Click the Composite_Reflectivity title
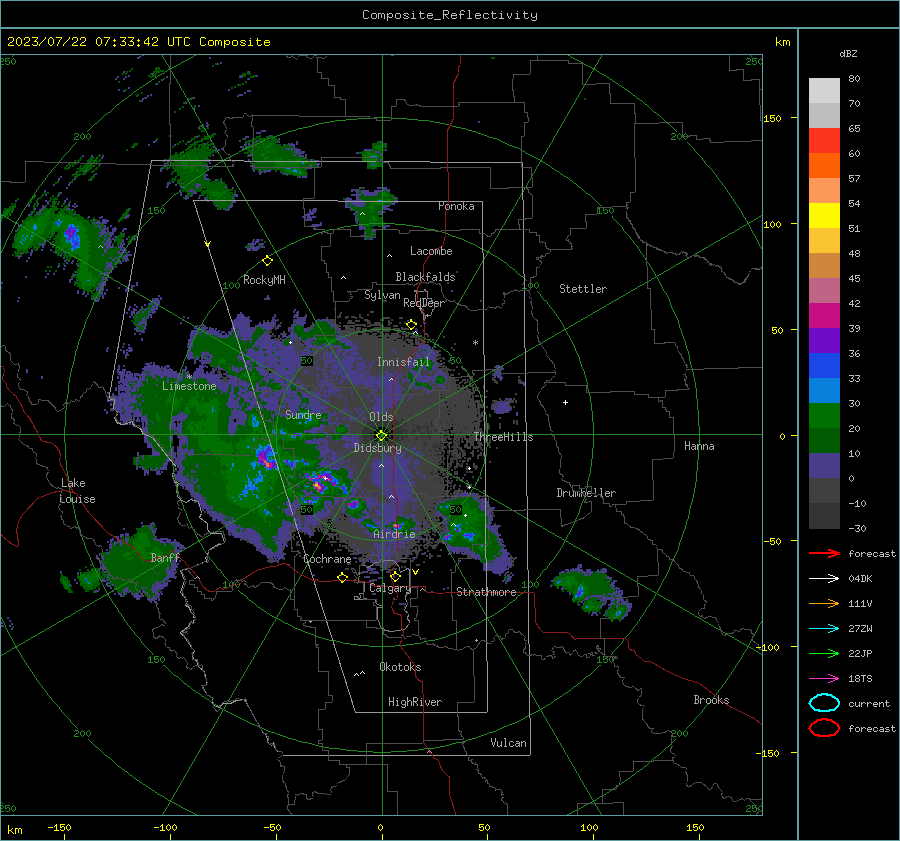 click(450, 15)
